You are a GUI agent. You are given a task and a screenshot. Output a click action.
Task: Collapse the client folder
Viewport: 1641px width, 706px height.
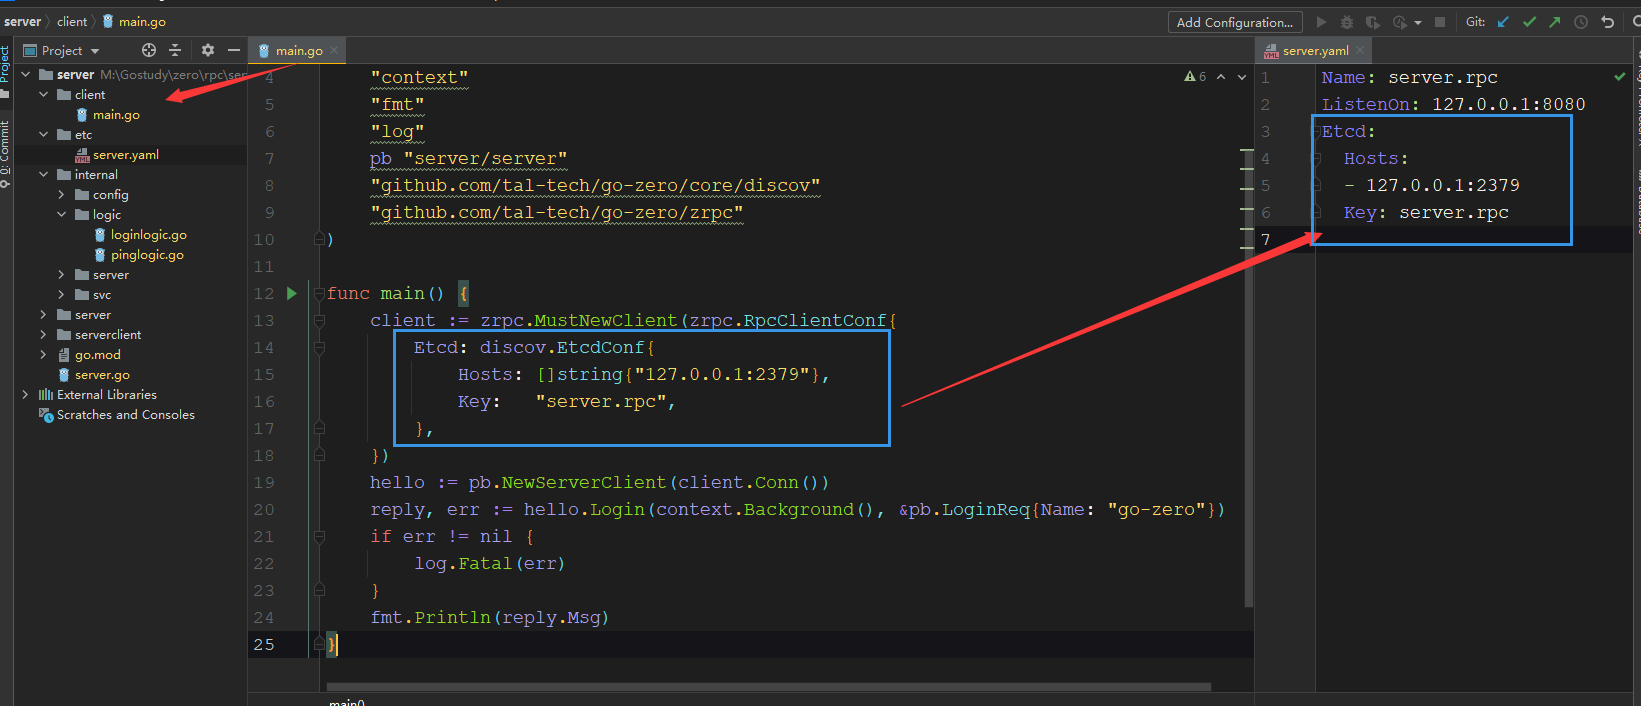coord(44,94)
